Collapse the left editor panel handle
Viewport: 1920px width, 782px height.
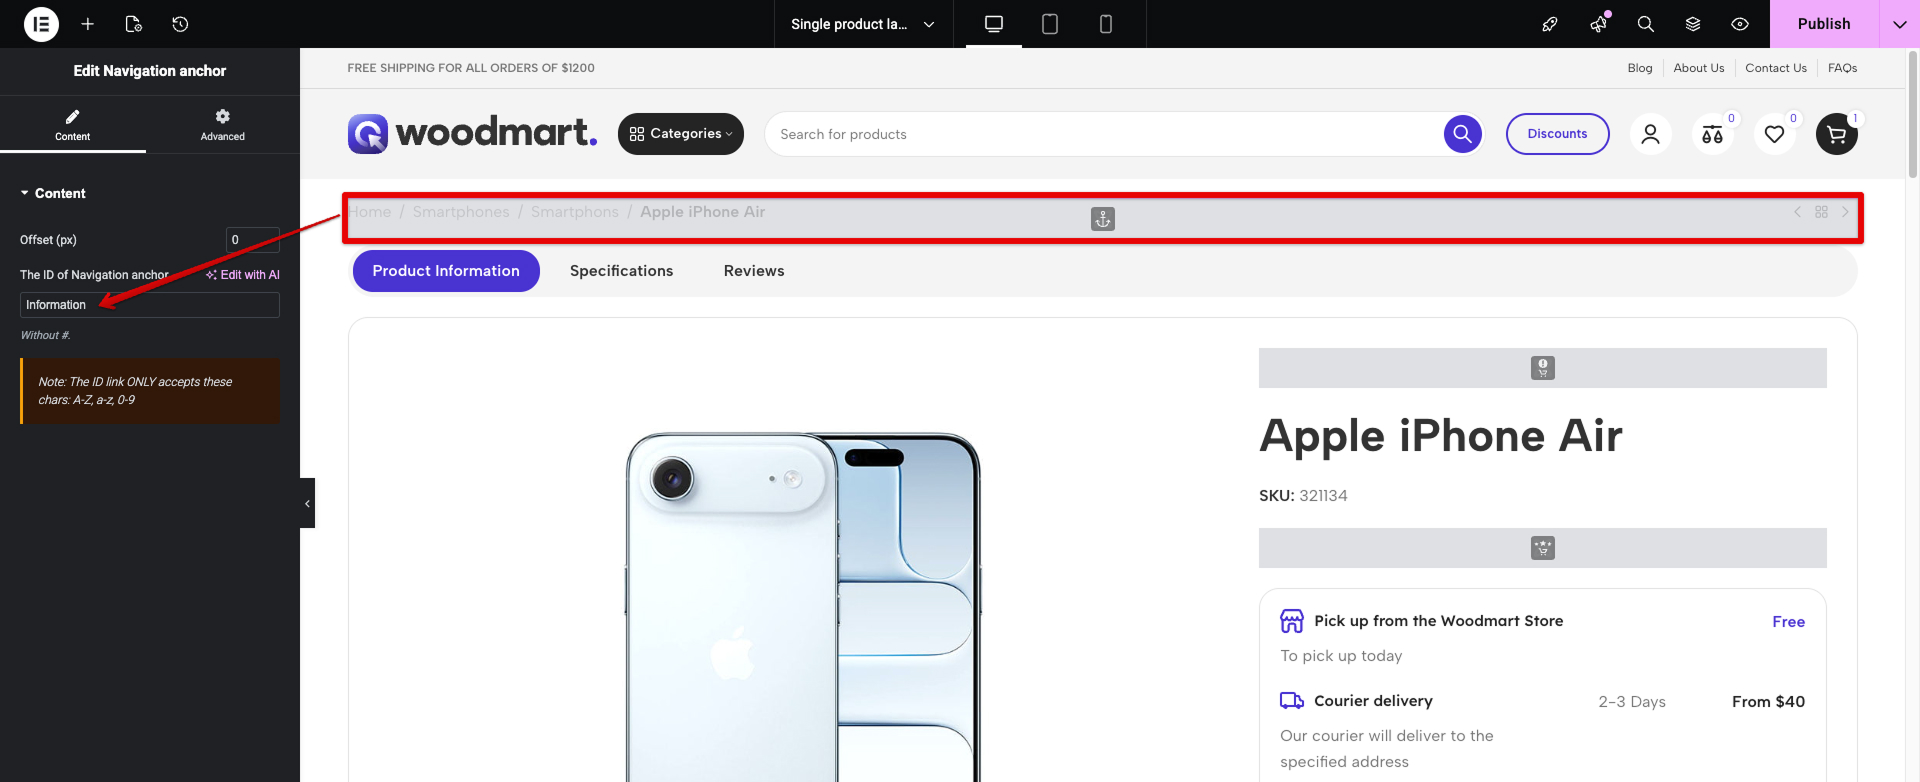tap(307, 503)
